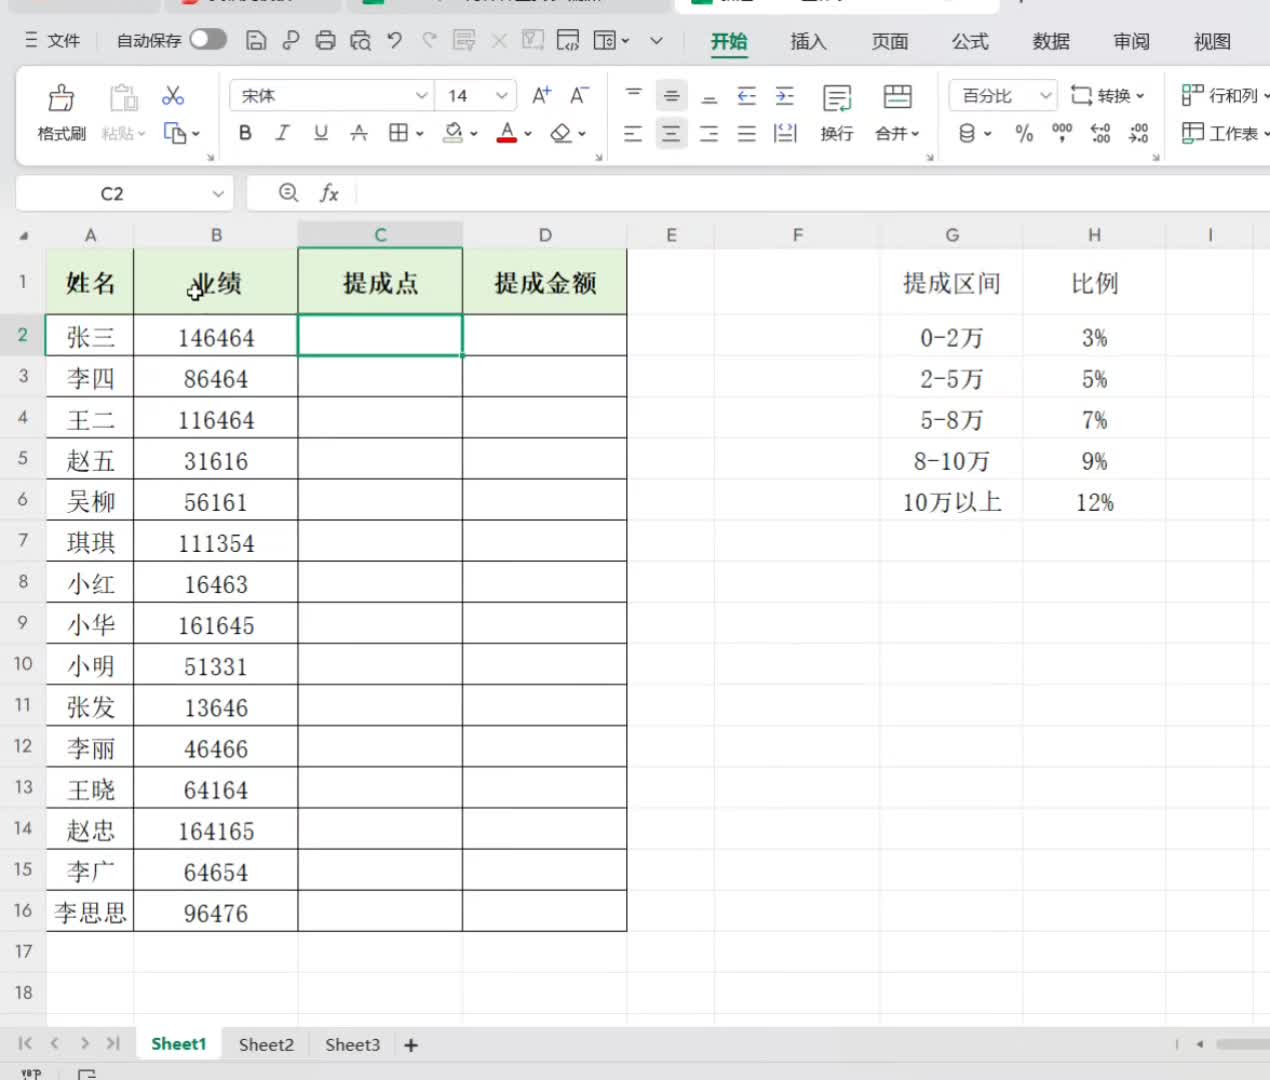Apply Italic formatting

pyautogui.click(x=282, y=133)
